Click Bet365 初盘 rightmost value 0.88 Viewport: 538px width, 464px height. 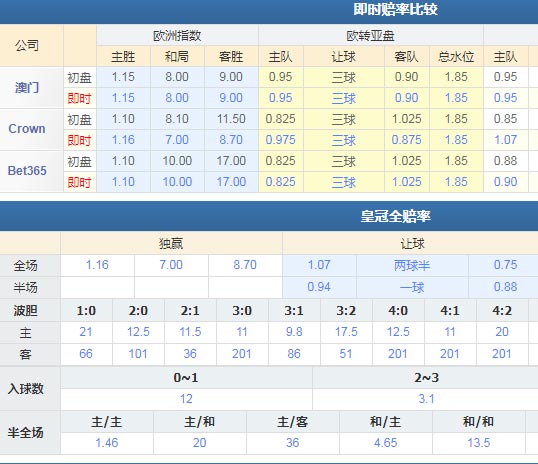505,161
